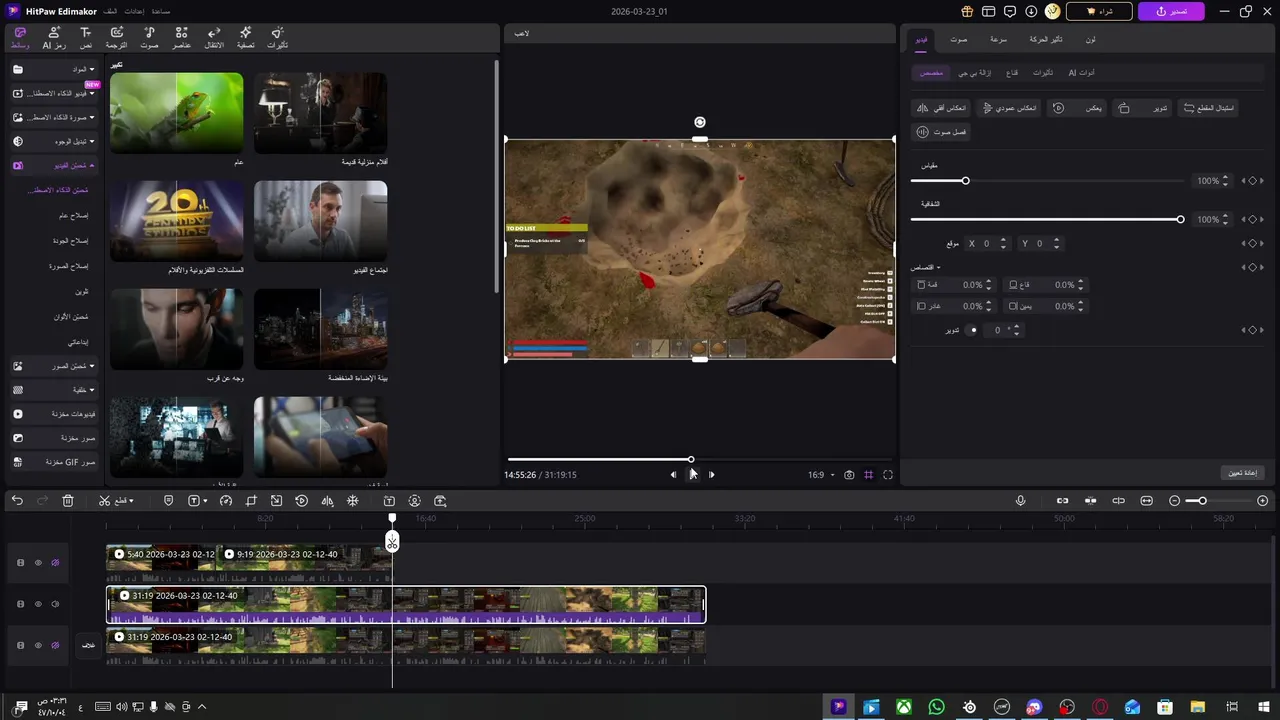
Task: Collapse the Video Enhancer (تحسين الفيديو) section
Action: (55, 165)
